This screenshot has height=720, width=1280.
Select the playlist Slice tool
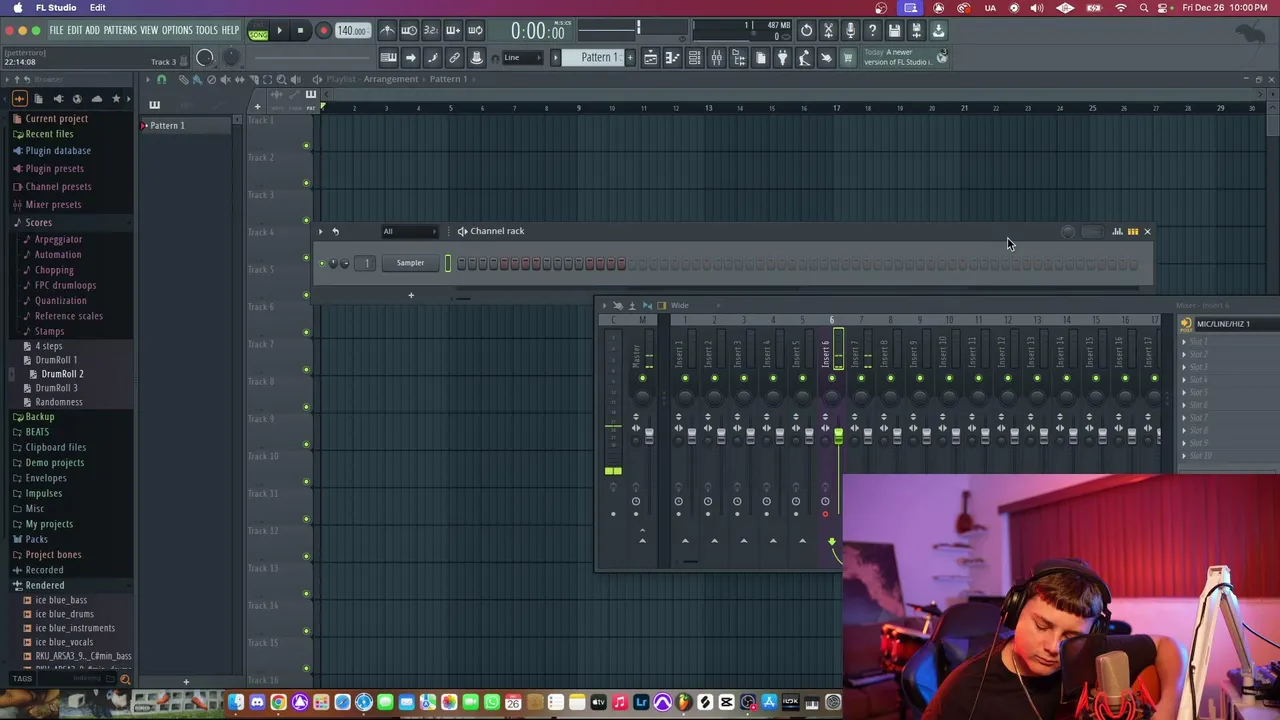(254, 79)
